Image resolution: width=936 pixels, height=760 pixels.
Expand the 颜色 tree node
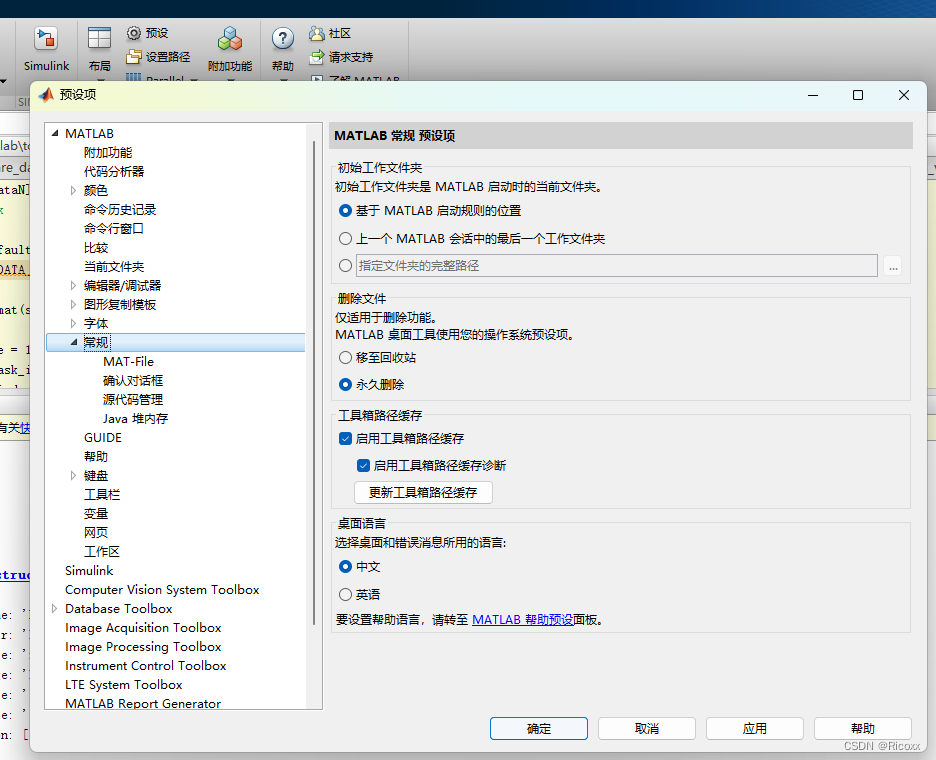click(73, 190)
